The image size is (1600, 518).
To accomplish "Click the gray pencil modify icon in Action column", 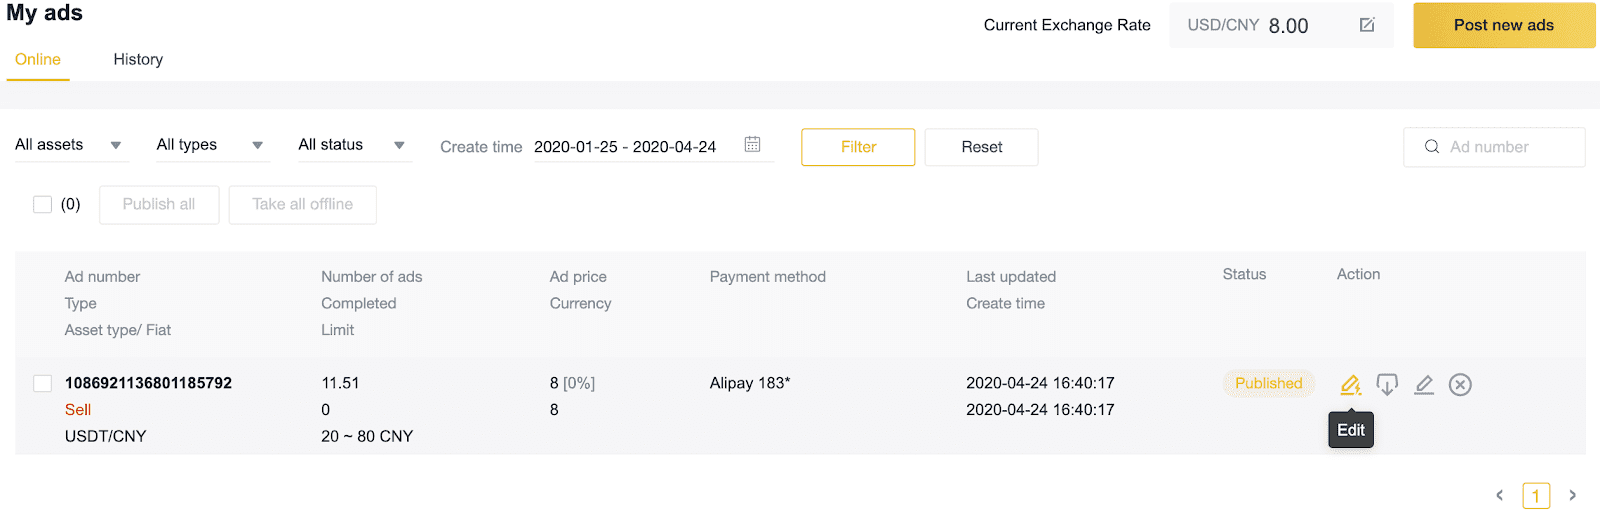I will (1424, 384).
